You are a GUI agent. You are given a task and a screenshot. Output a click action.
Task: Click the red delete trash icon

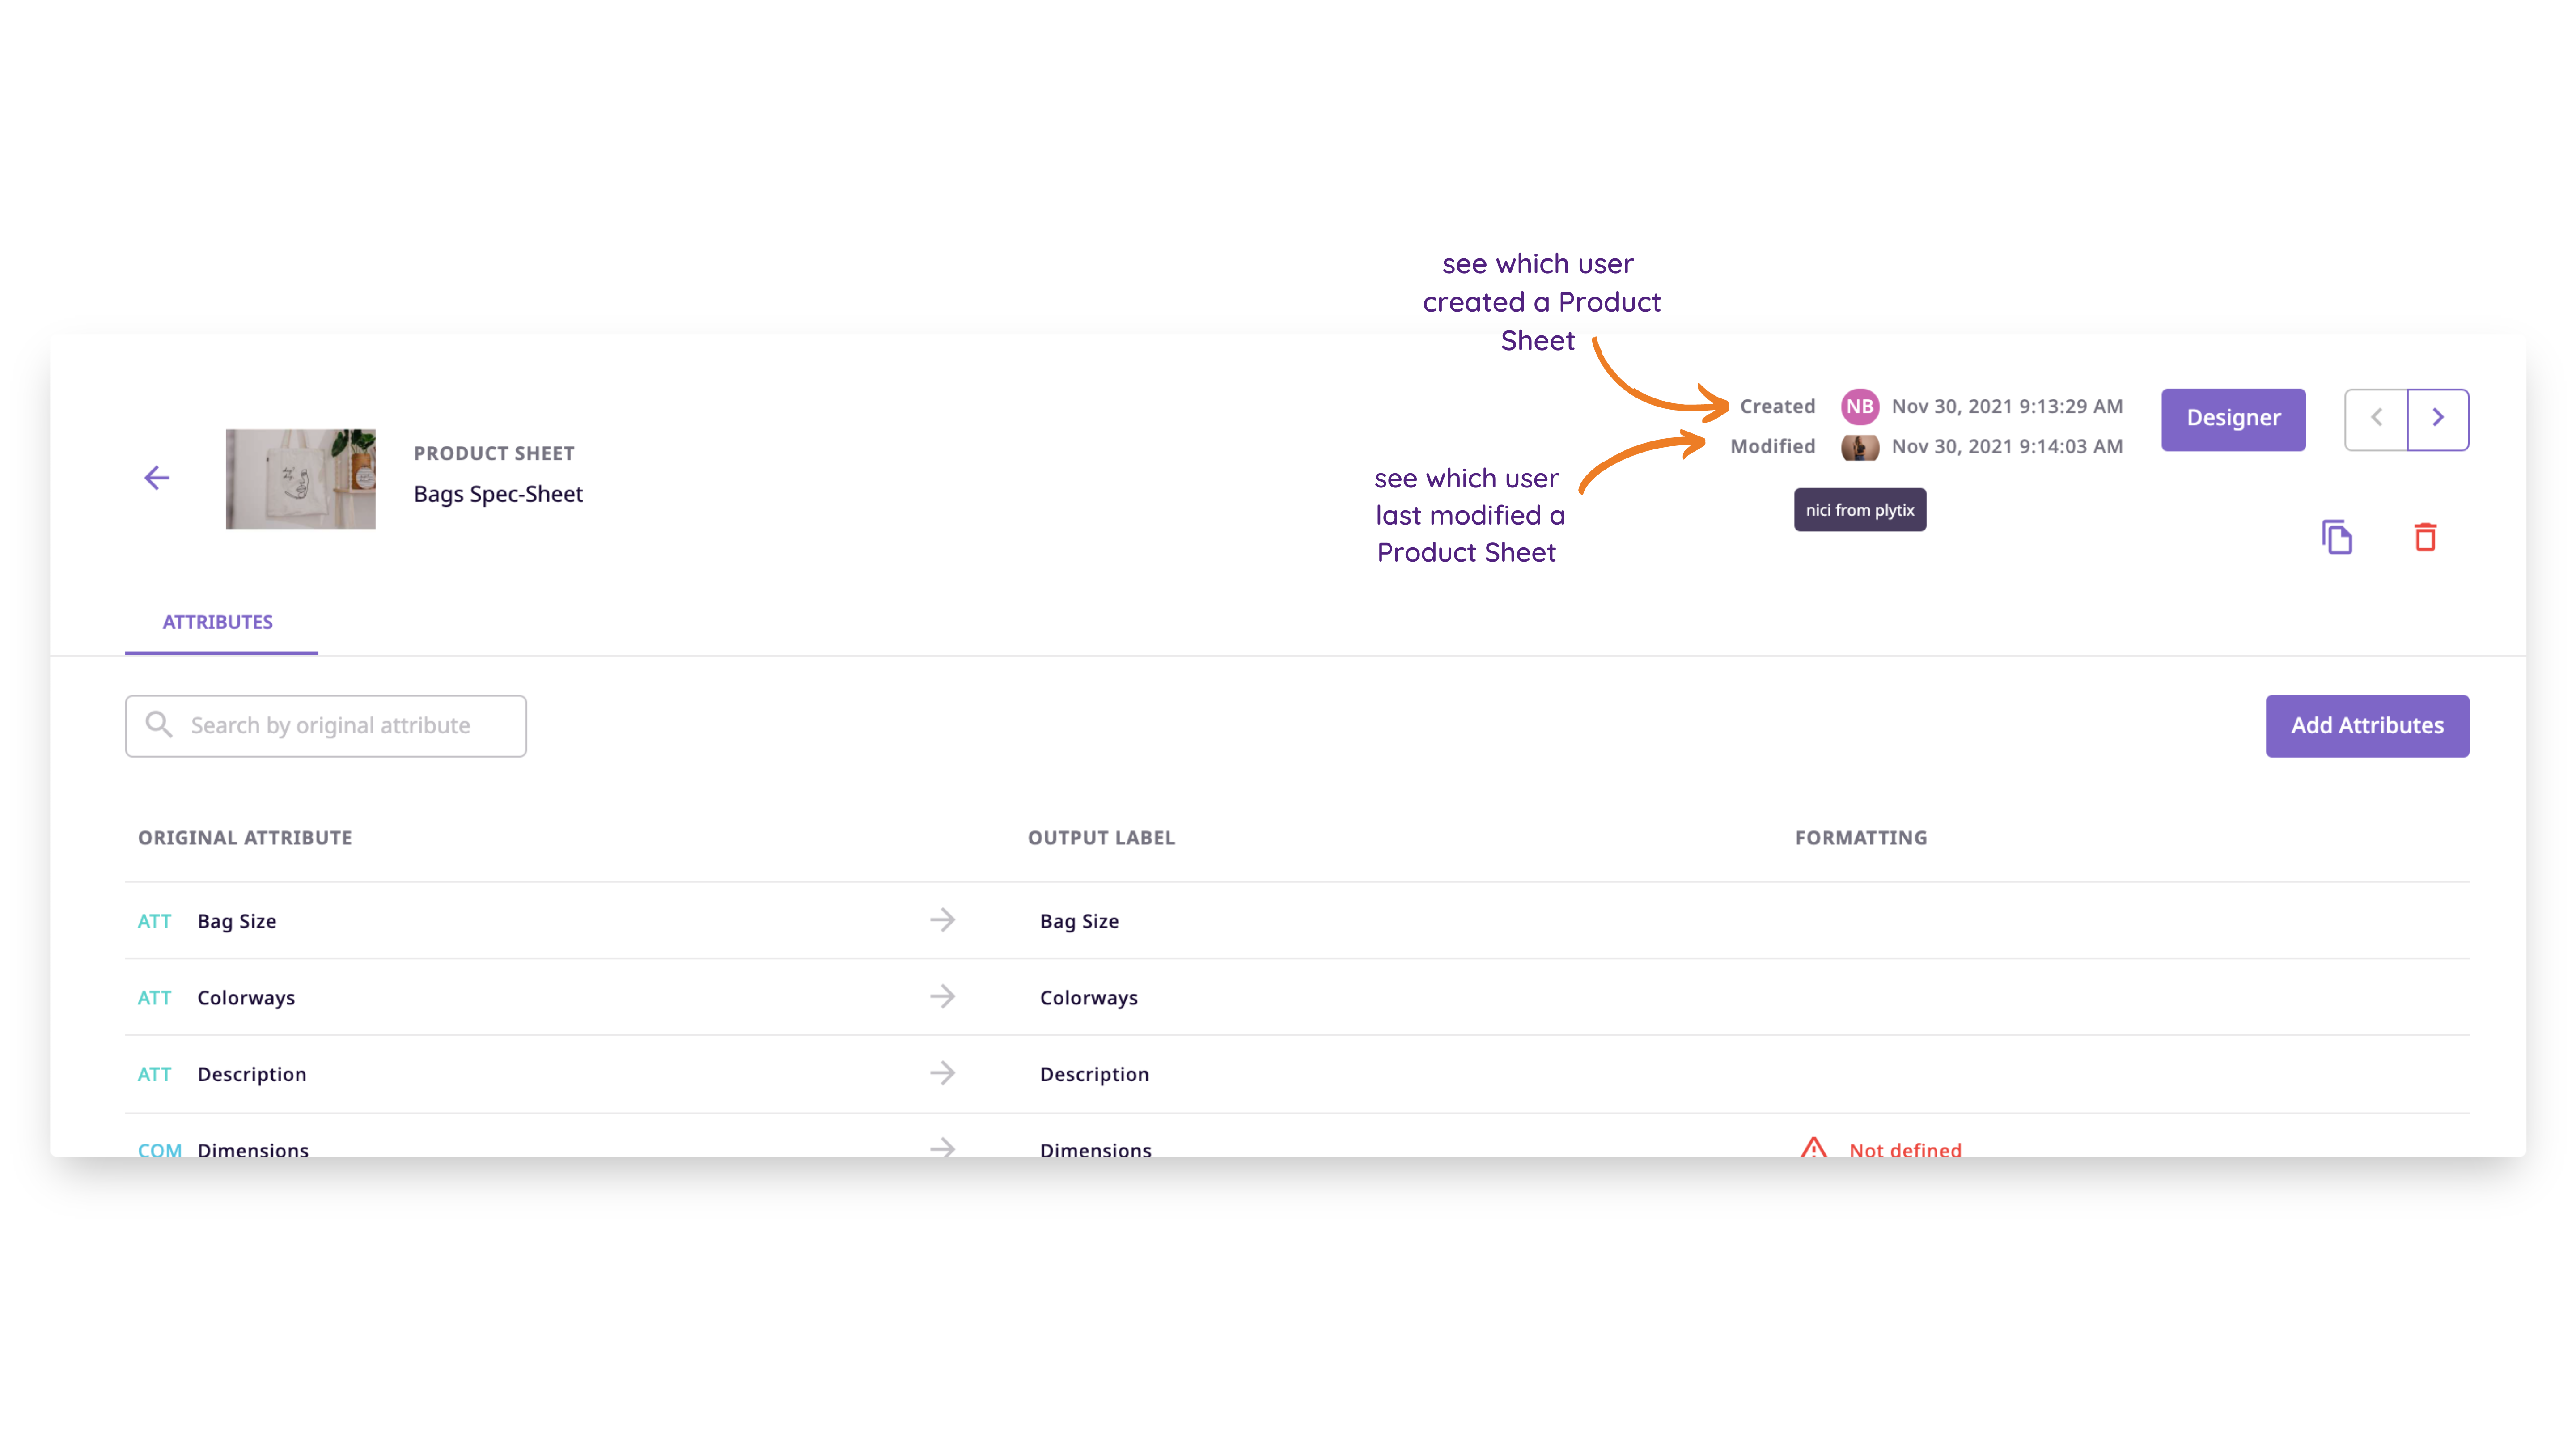2425,537
